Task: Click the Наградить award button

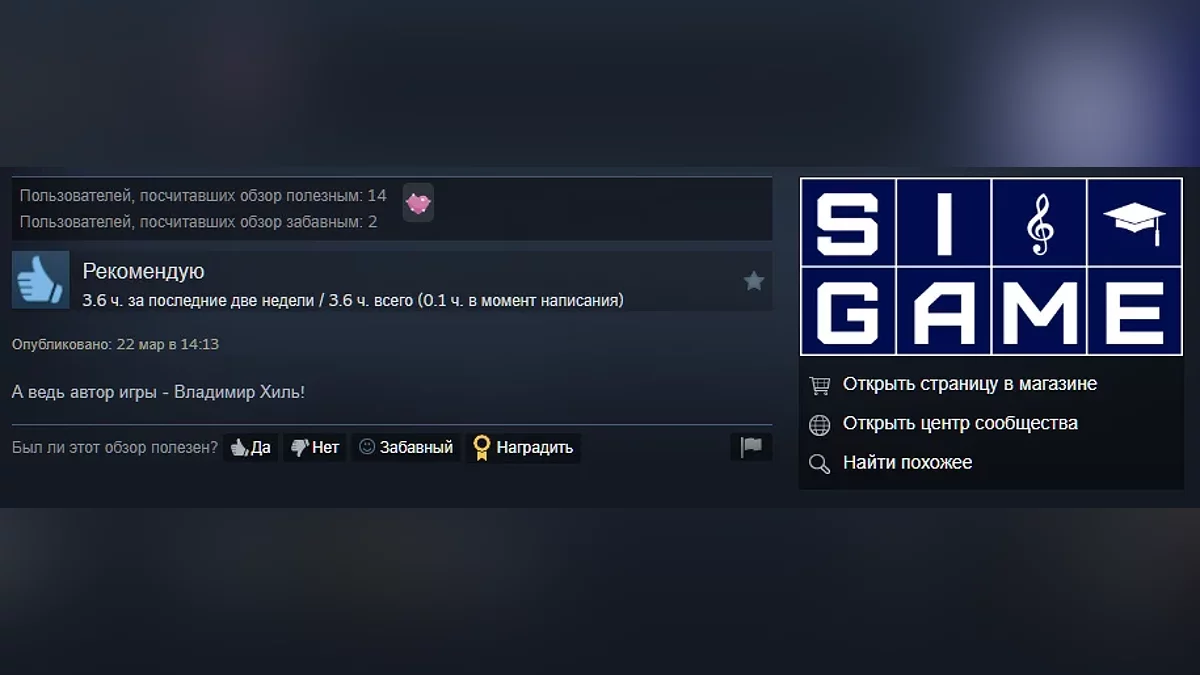Action: click(523, 448)
